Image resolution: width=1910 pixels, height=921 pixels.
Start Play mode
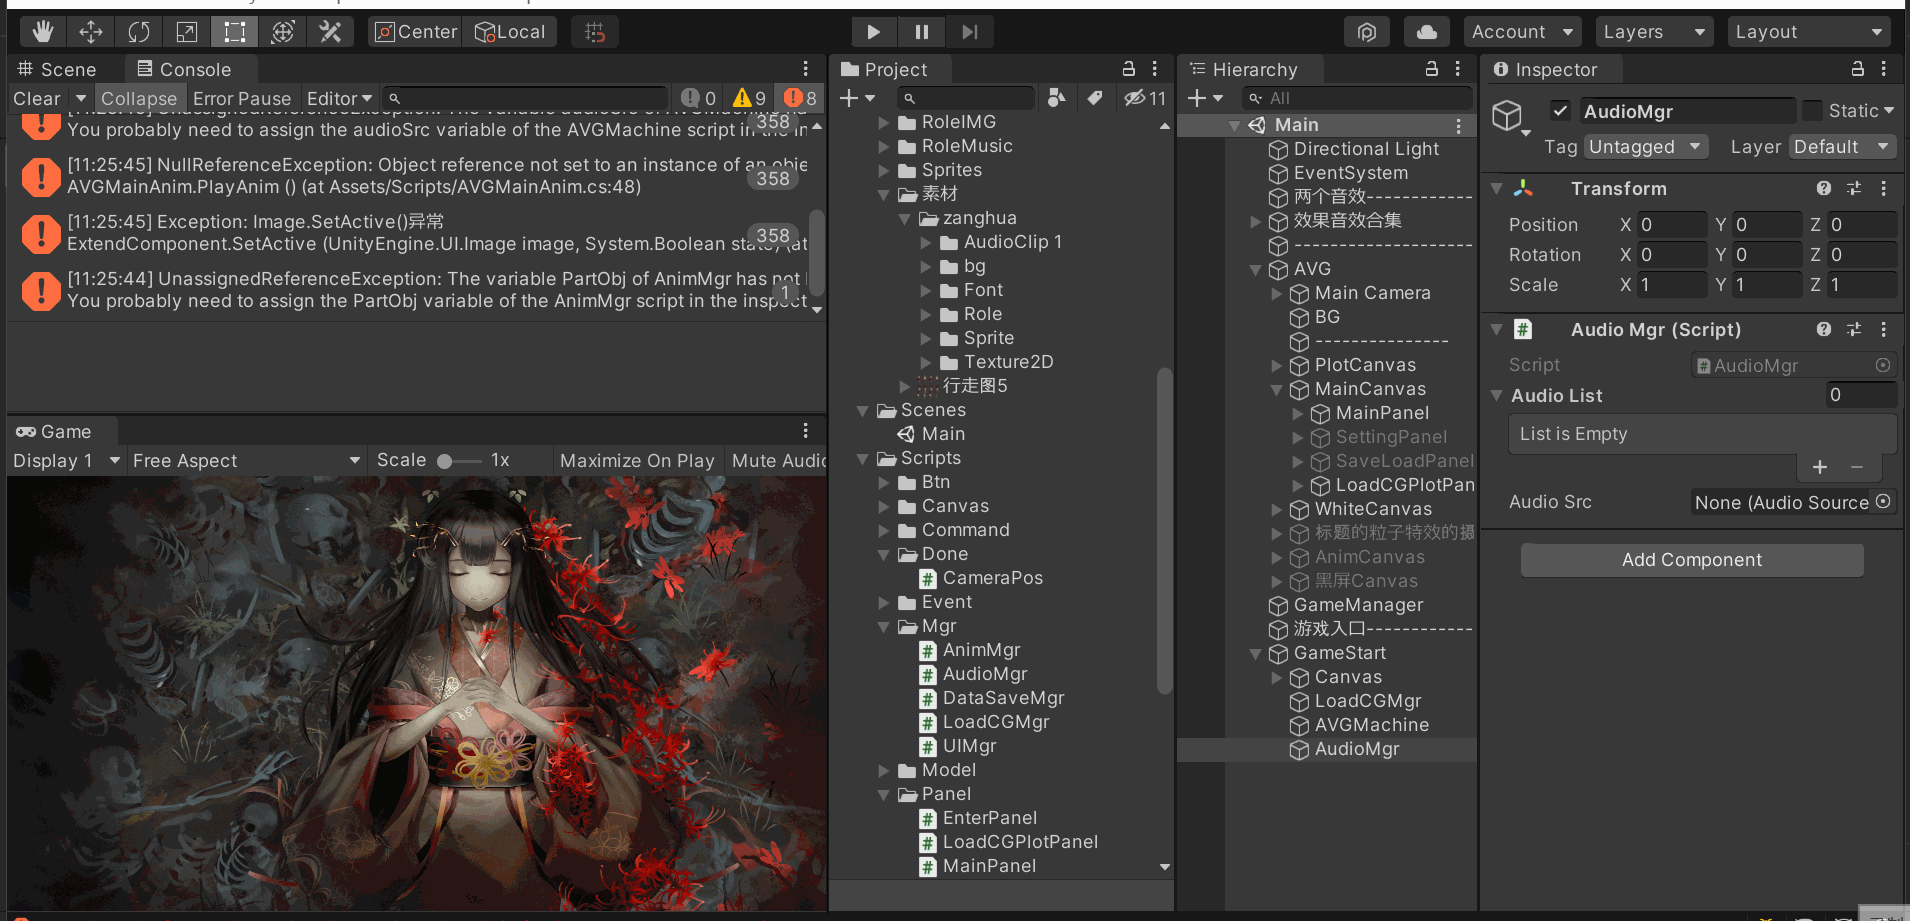click(873, 32)
